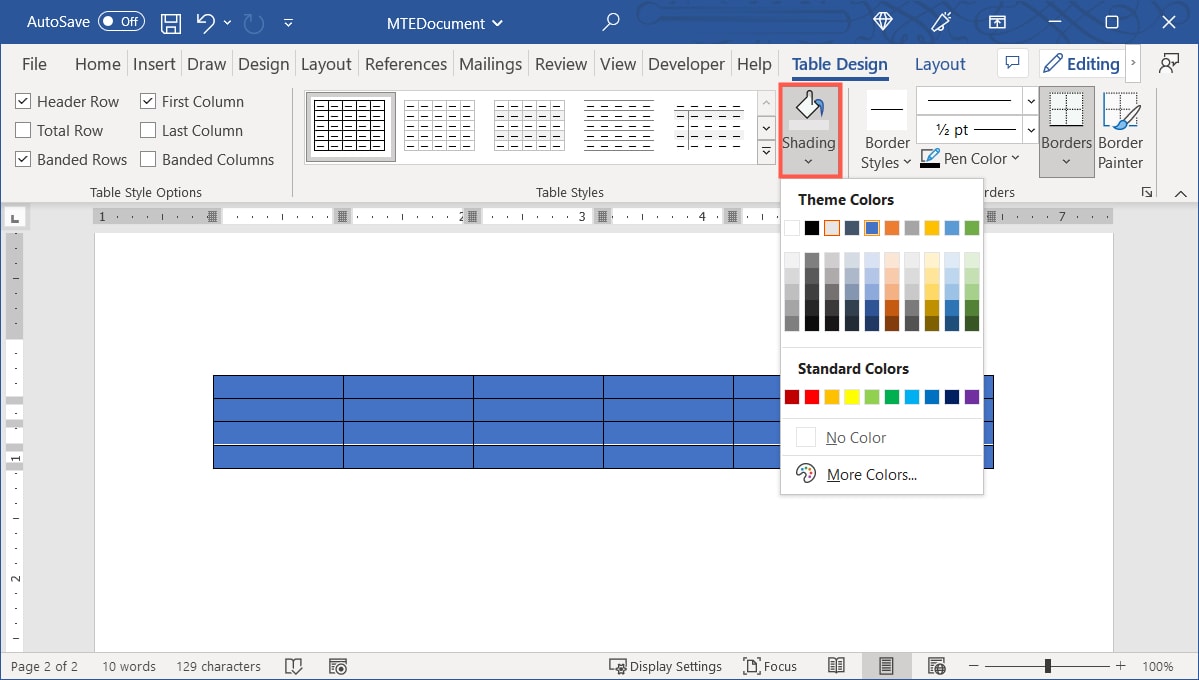Viewport: 1199px width, 680px height.
Task: Uncheck the Header Row option
Action: click(x=22, y=101)
